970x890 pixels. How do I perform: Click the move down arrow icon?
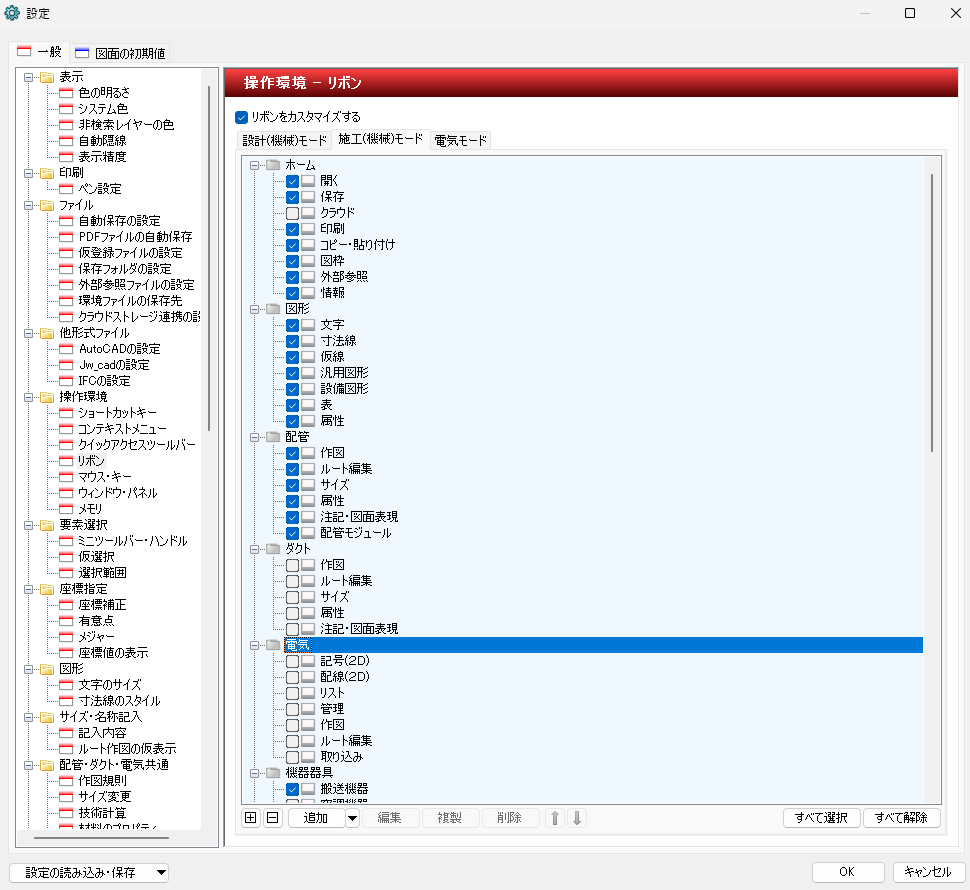coord(577,818)
